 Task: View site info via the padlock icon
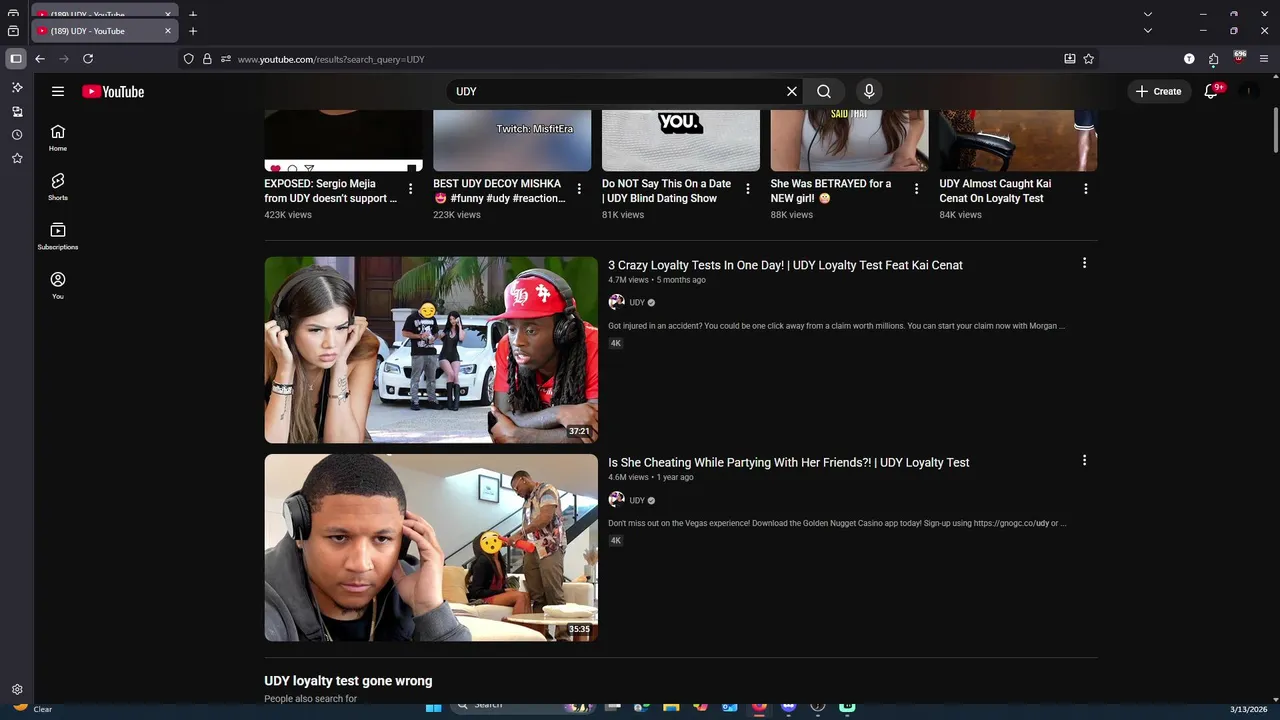click(207, 59)
